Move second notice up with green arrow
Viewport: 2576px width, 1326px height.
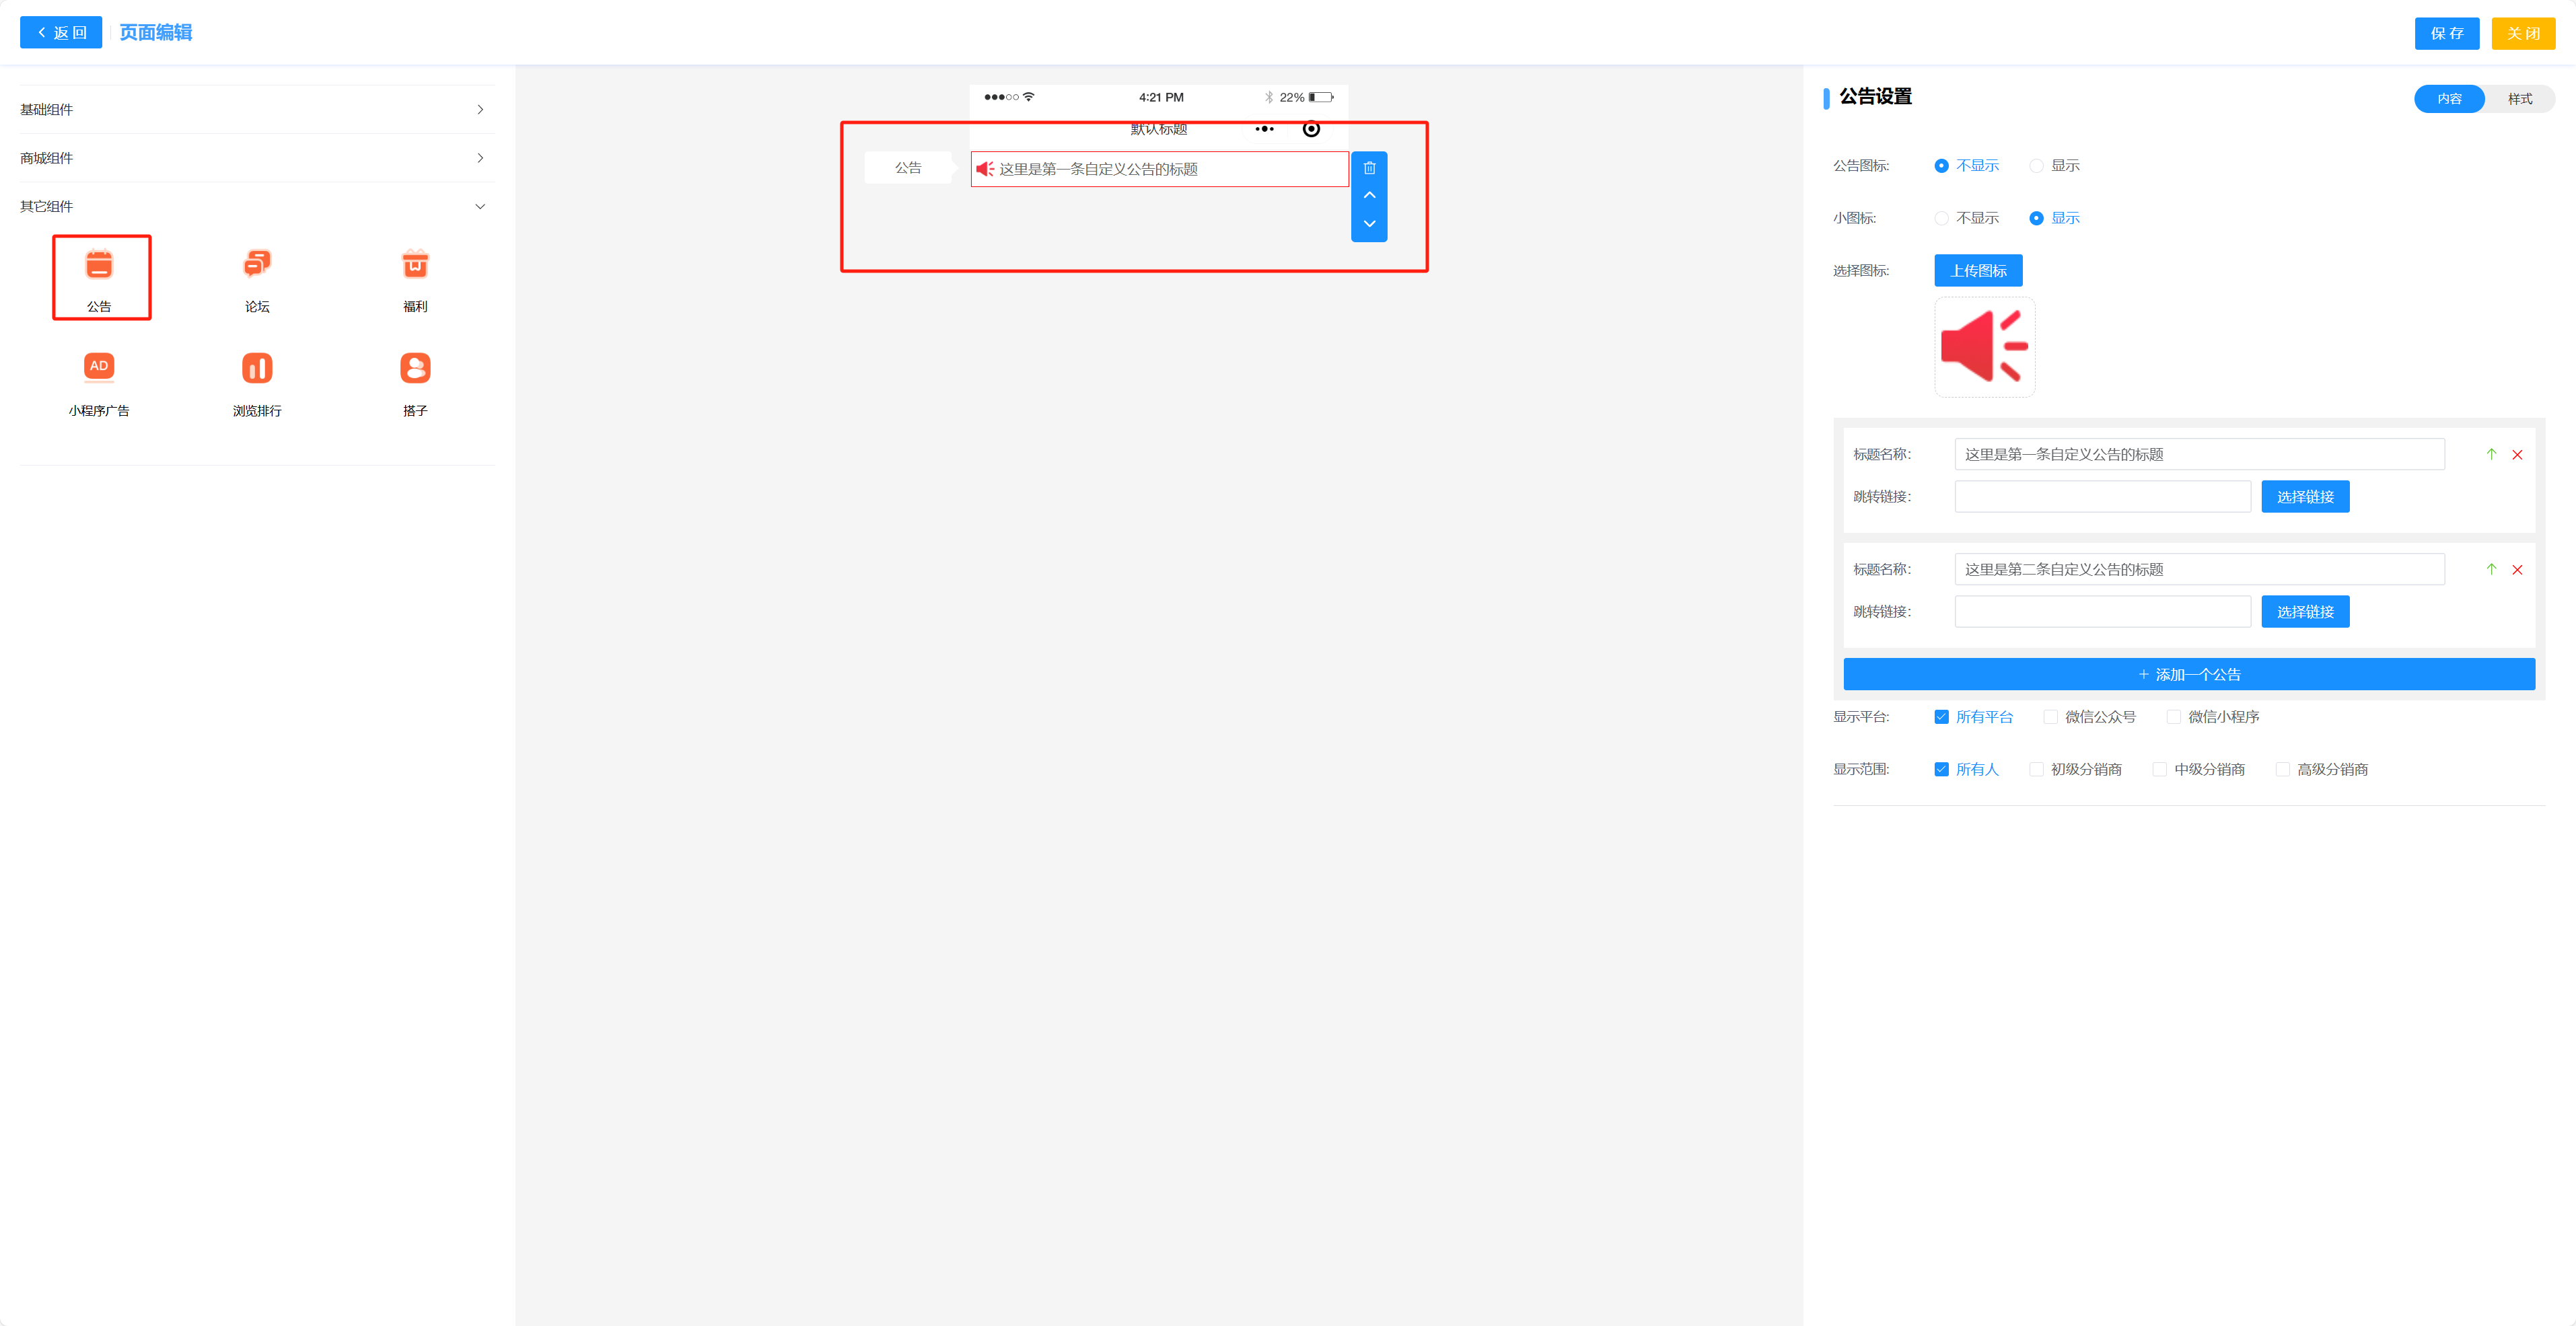click(2491, 569)
